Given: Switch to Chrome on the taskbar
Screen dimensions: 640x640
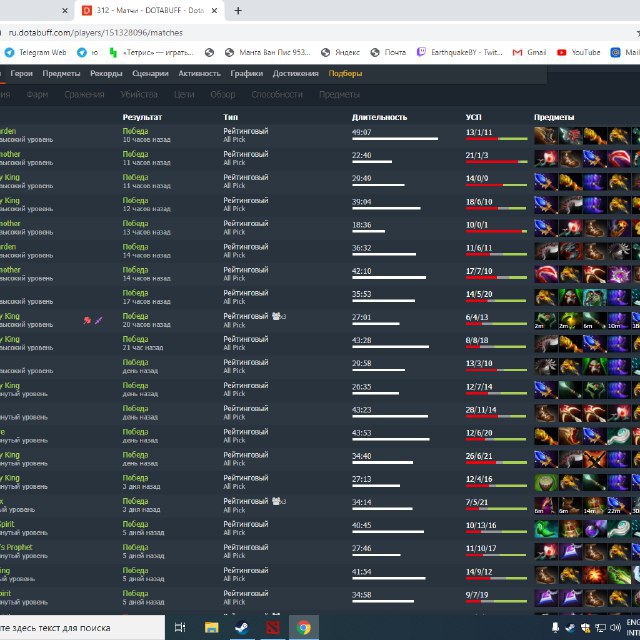Looking at the screenshot, I should [303, 627].
